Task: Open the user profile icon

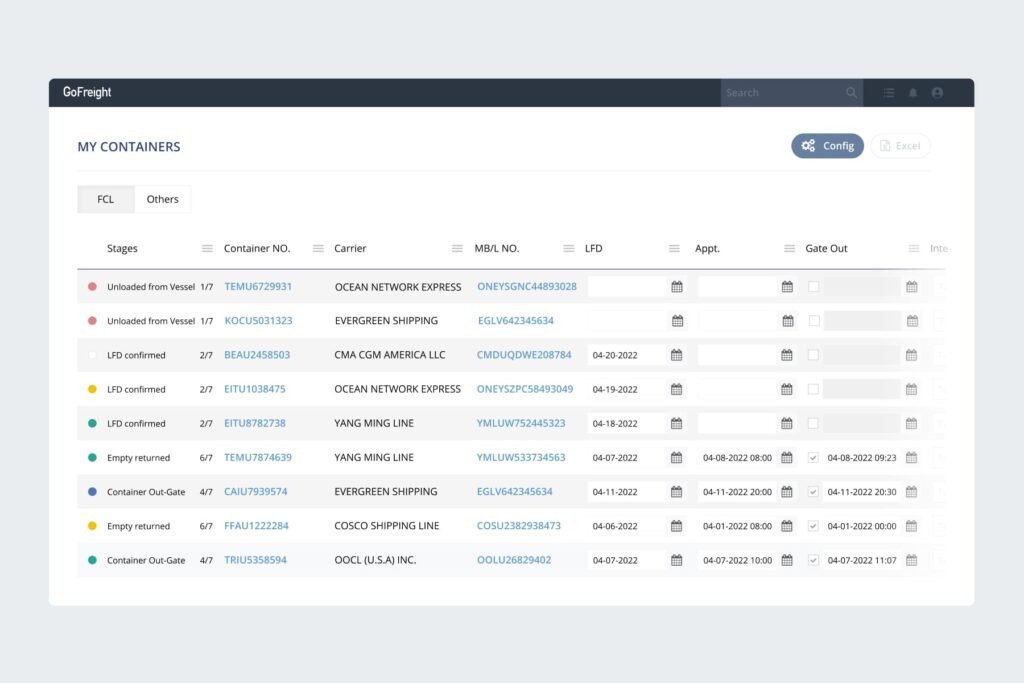Action: [937, 93]
